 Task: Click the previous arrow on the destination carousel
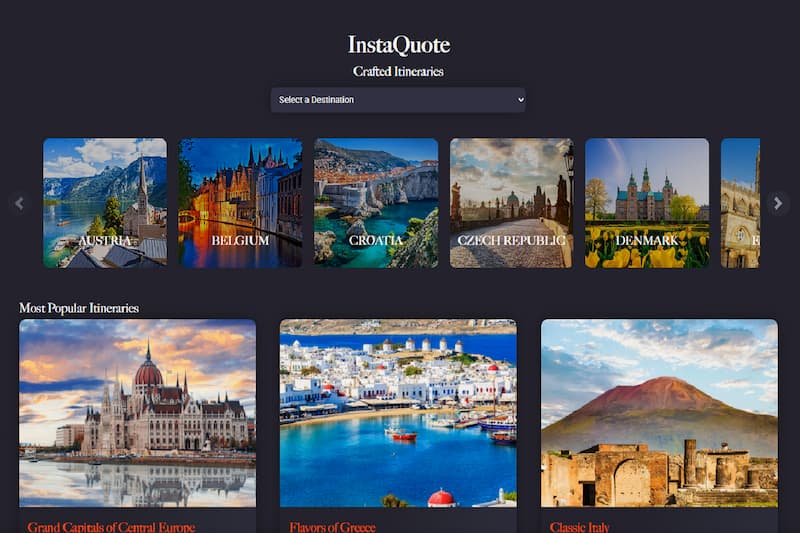19,203
